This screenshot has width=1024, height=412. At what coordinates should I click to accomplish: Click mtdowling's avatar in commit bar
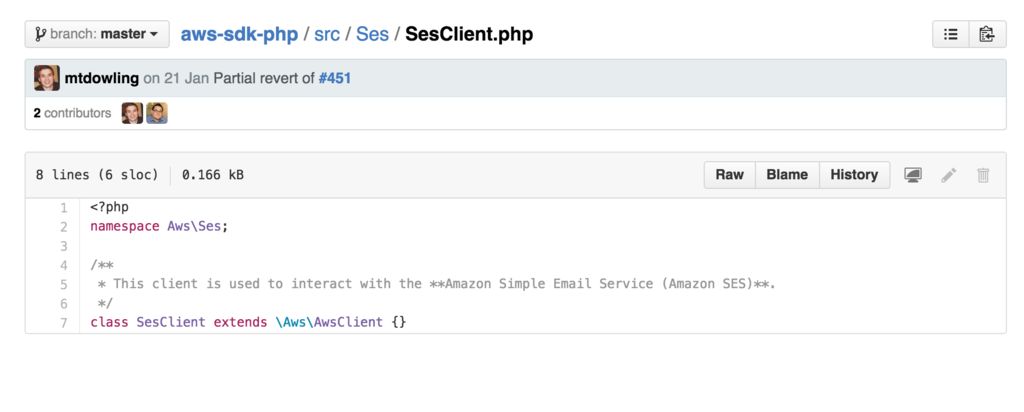click(x=46, y=78)
